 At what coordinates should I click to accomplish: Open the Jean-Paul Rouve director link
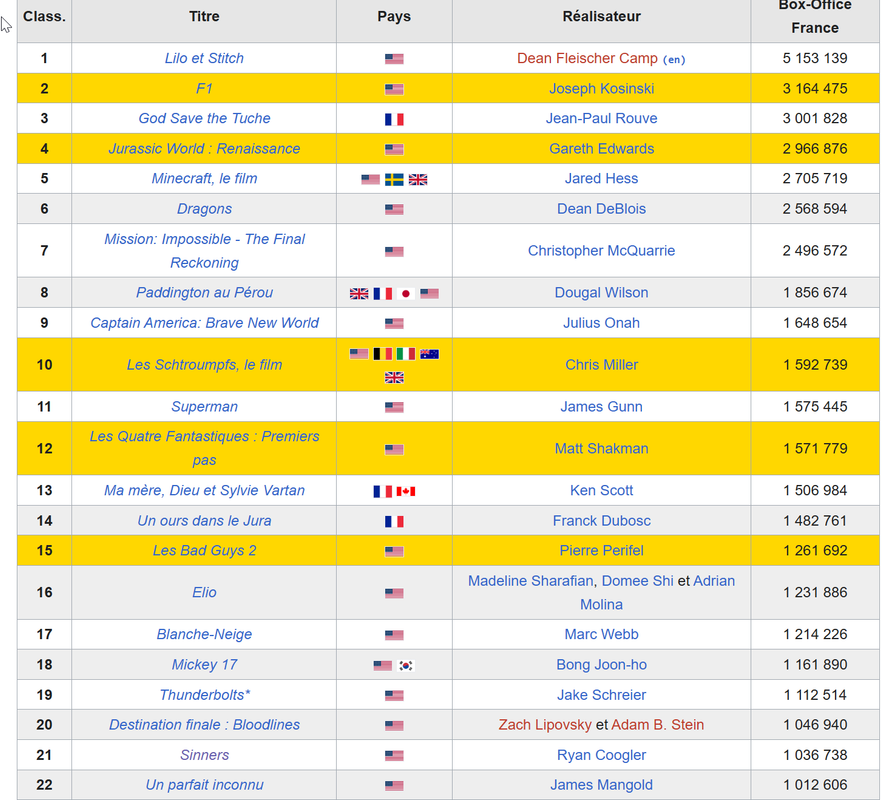pyautogui.click(x=602, y=118)
